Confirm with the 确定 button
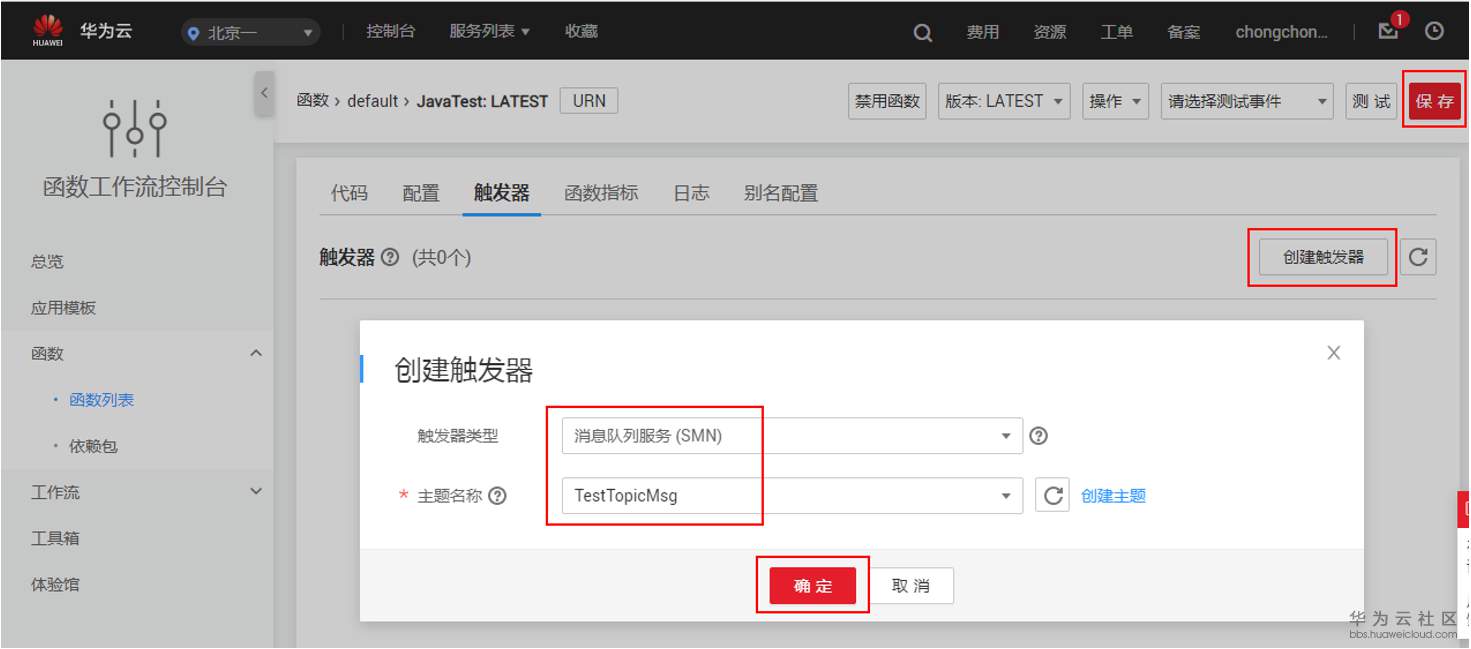This screenshot has height=649, width=1471. 813,586
